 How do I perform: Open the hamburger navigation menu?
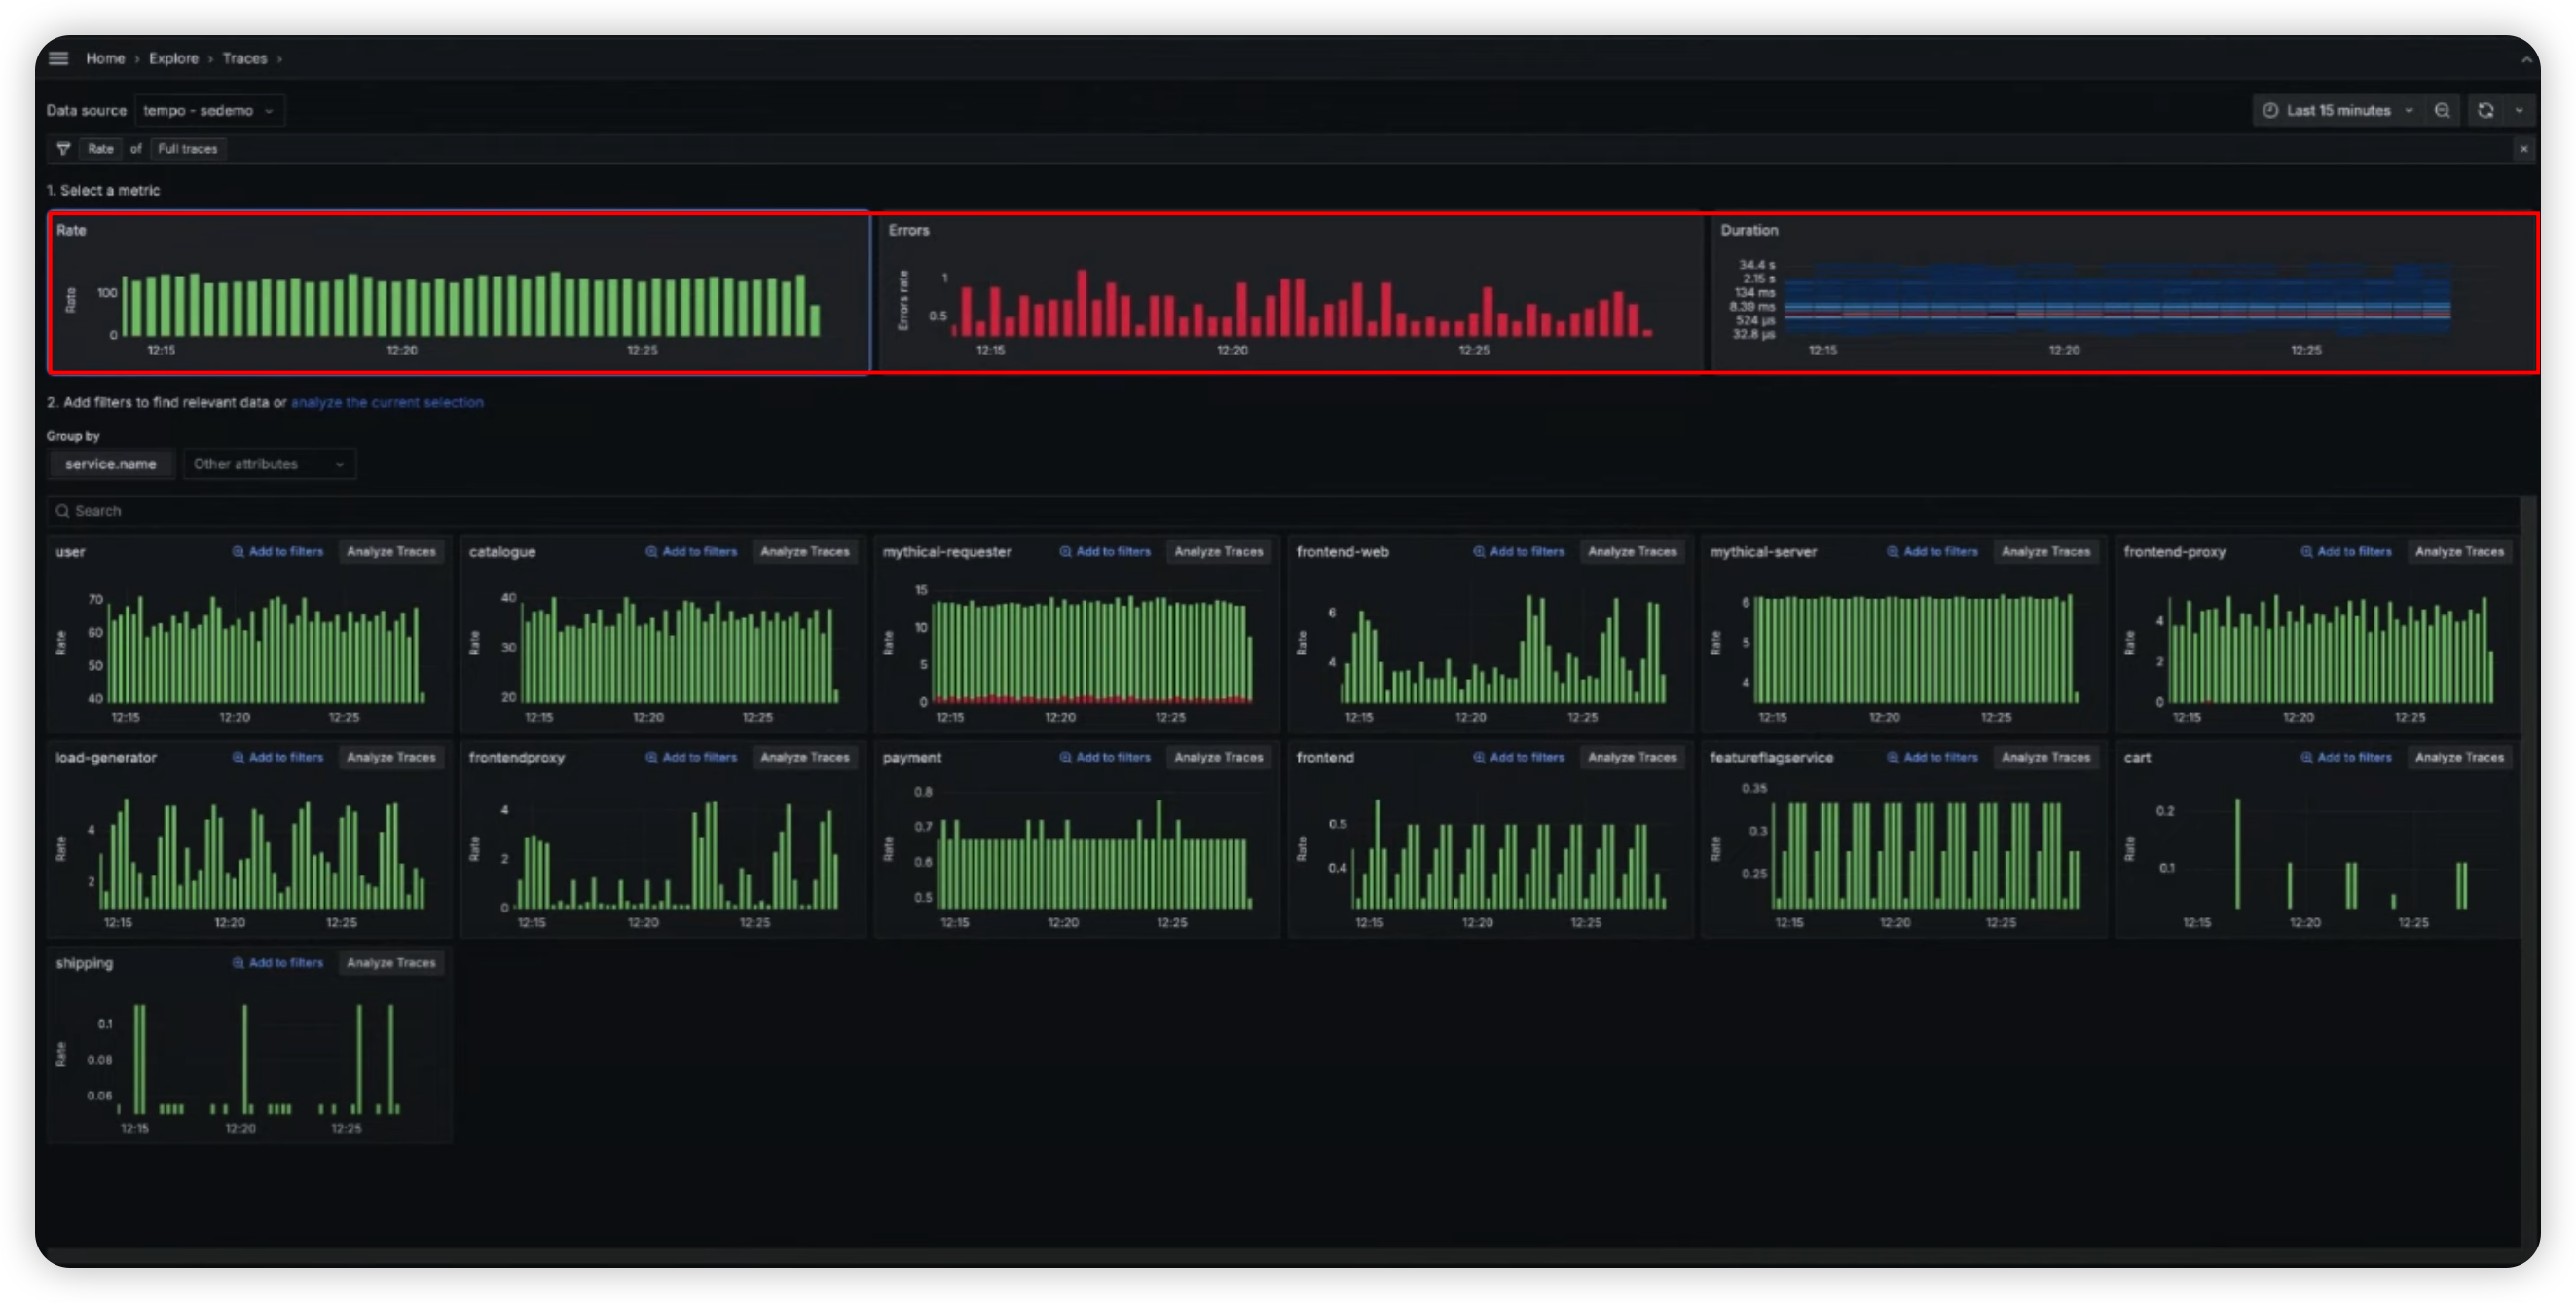coord(58,58)
